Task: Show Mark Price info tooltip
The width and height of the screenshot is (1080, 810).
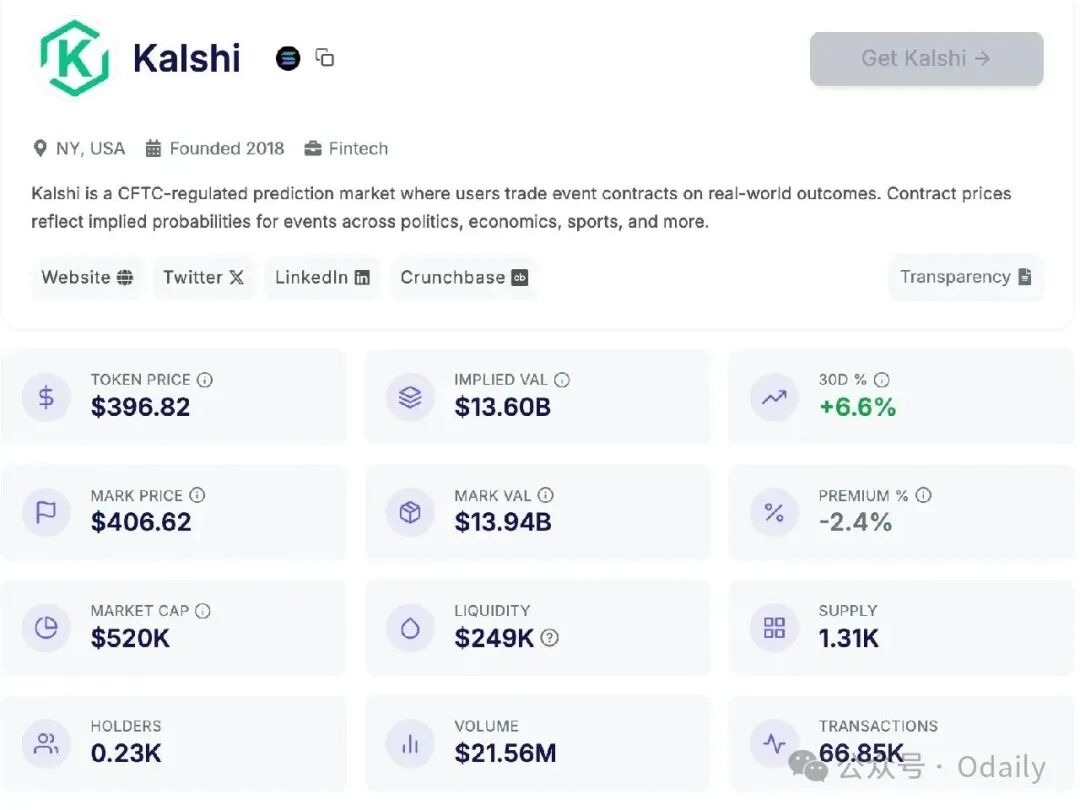Action: (x=197, y=495)
